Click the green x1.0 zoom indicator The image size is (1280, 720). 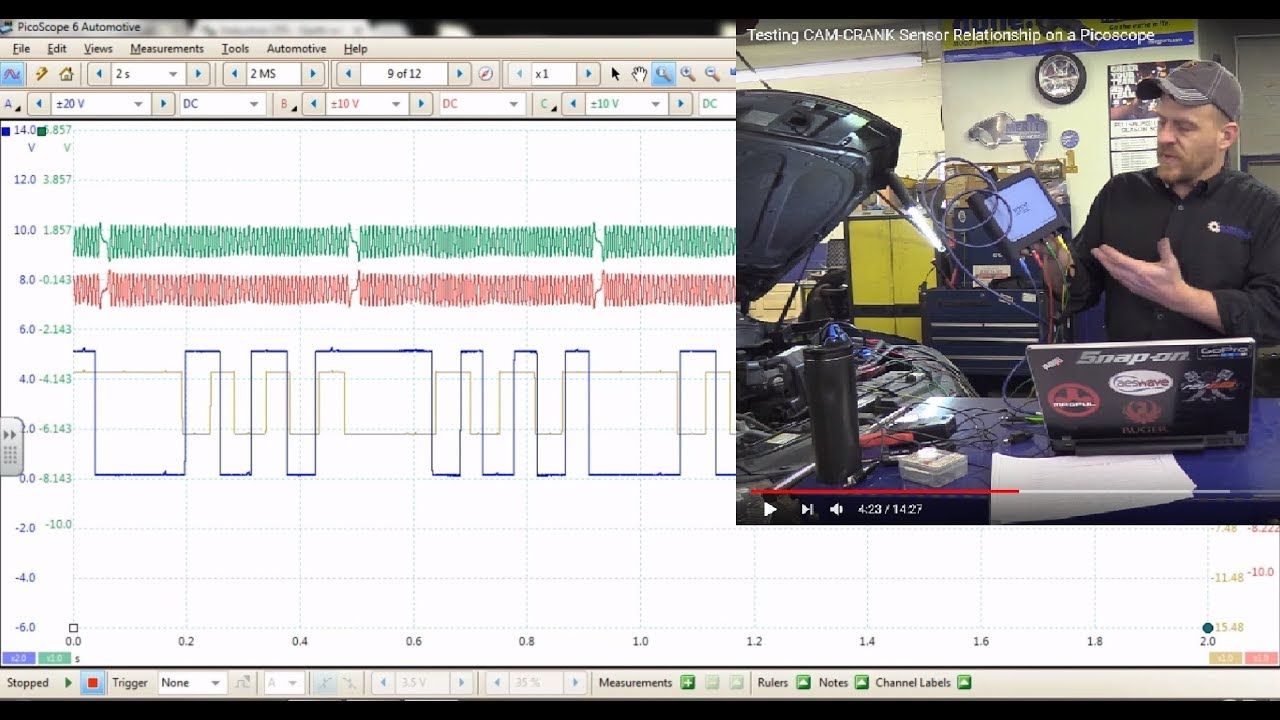pyautogui.click(x=53, y=658)
